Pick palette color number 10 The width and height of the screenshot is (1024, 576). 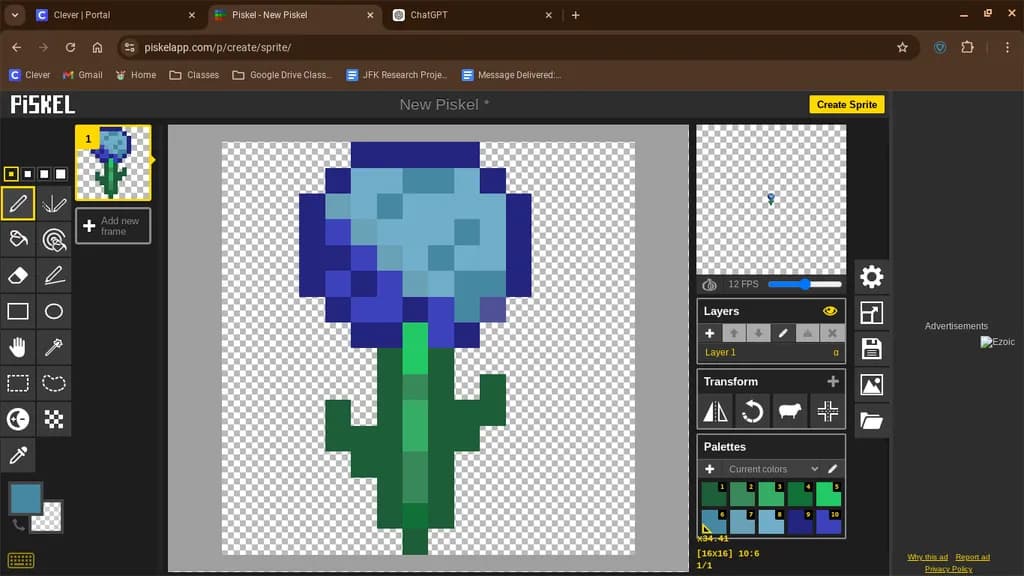coord(829,522)
